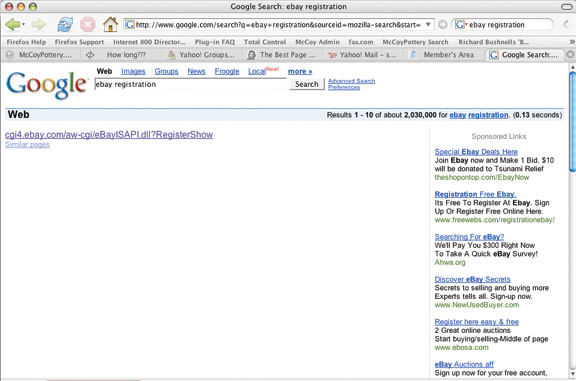Open the Plug-in FAQ bookmark

pos(215,42)
